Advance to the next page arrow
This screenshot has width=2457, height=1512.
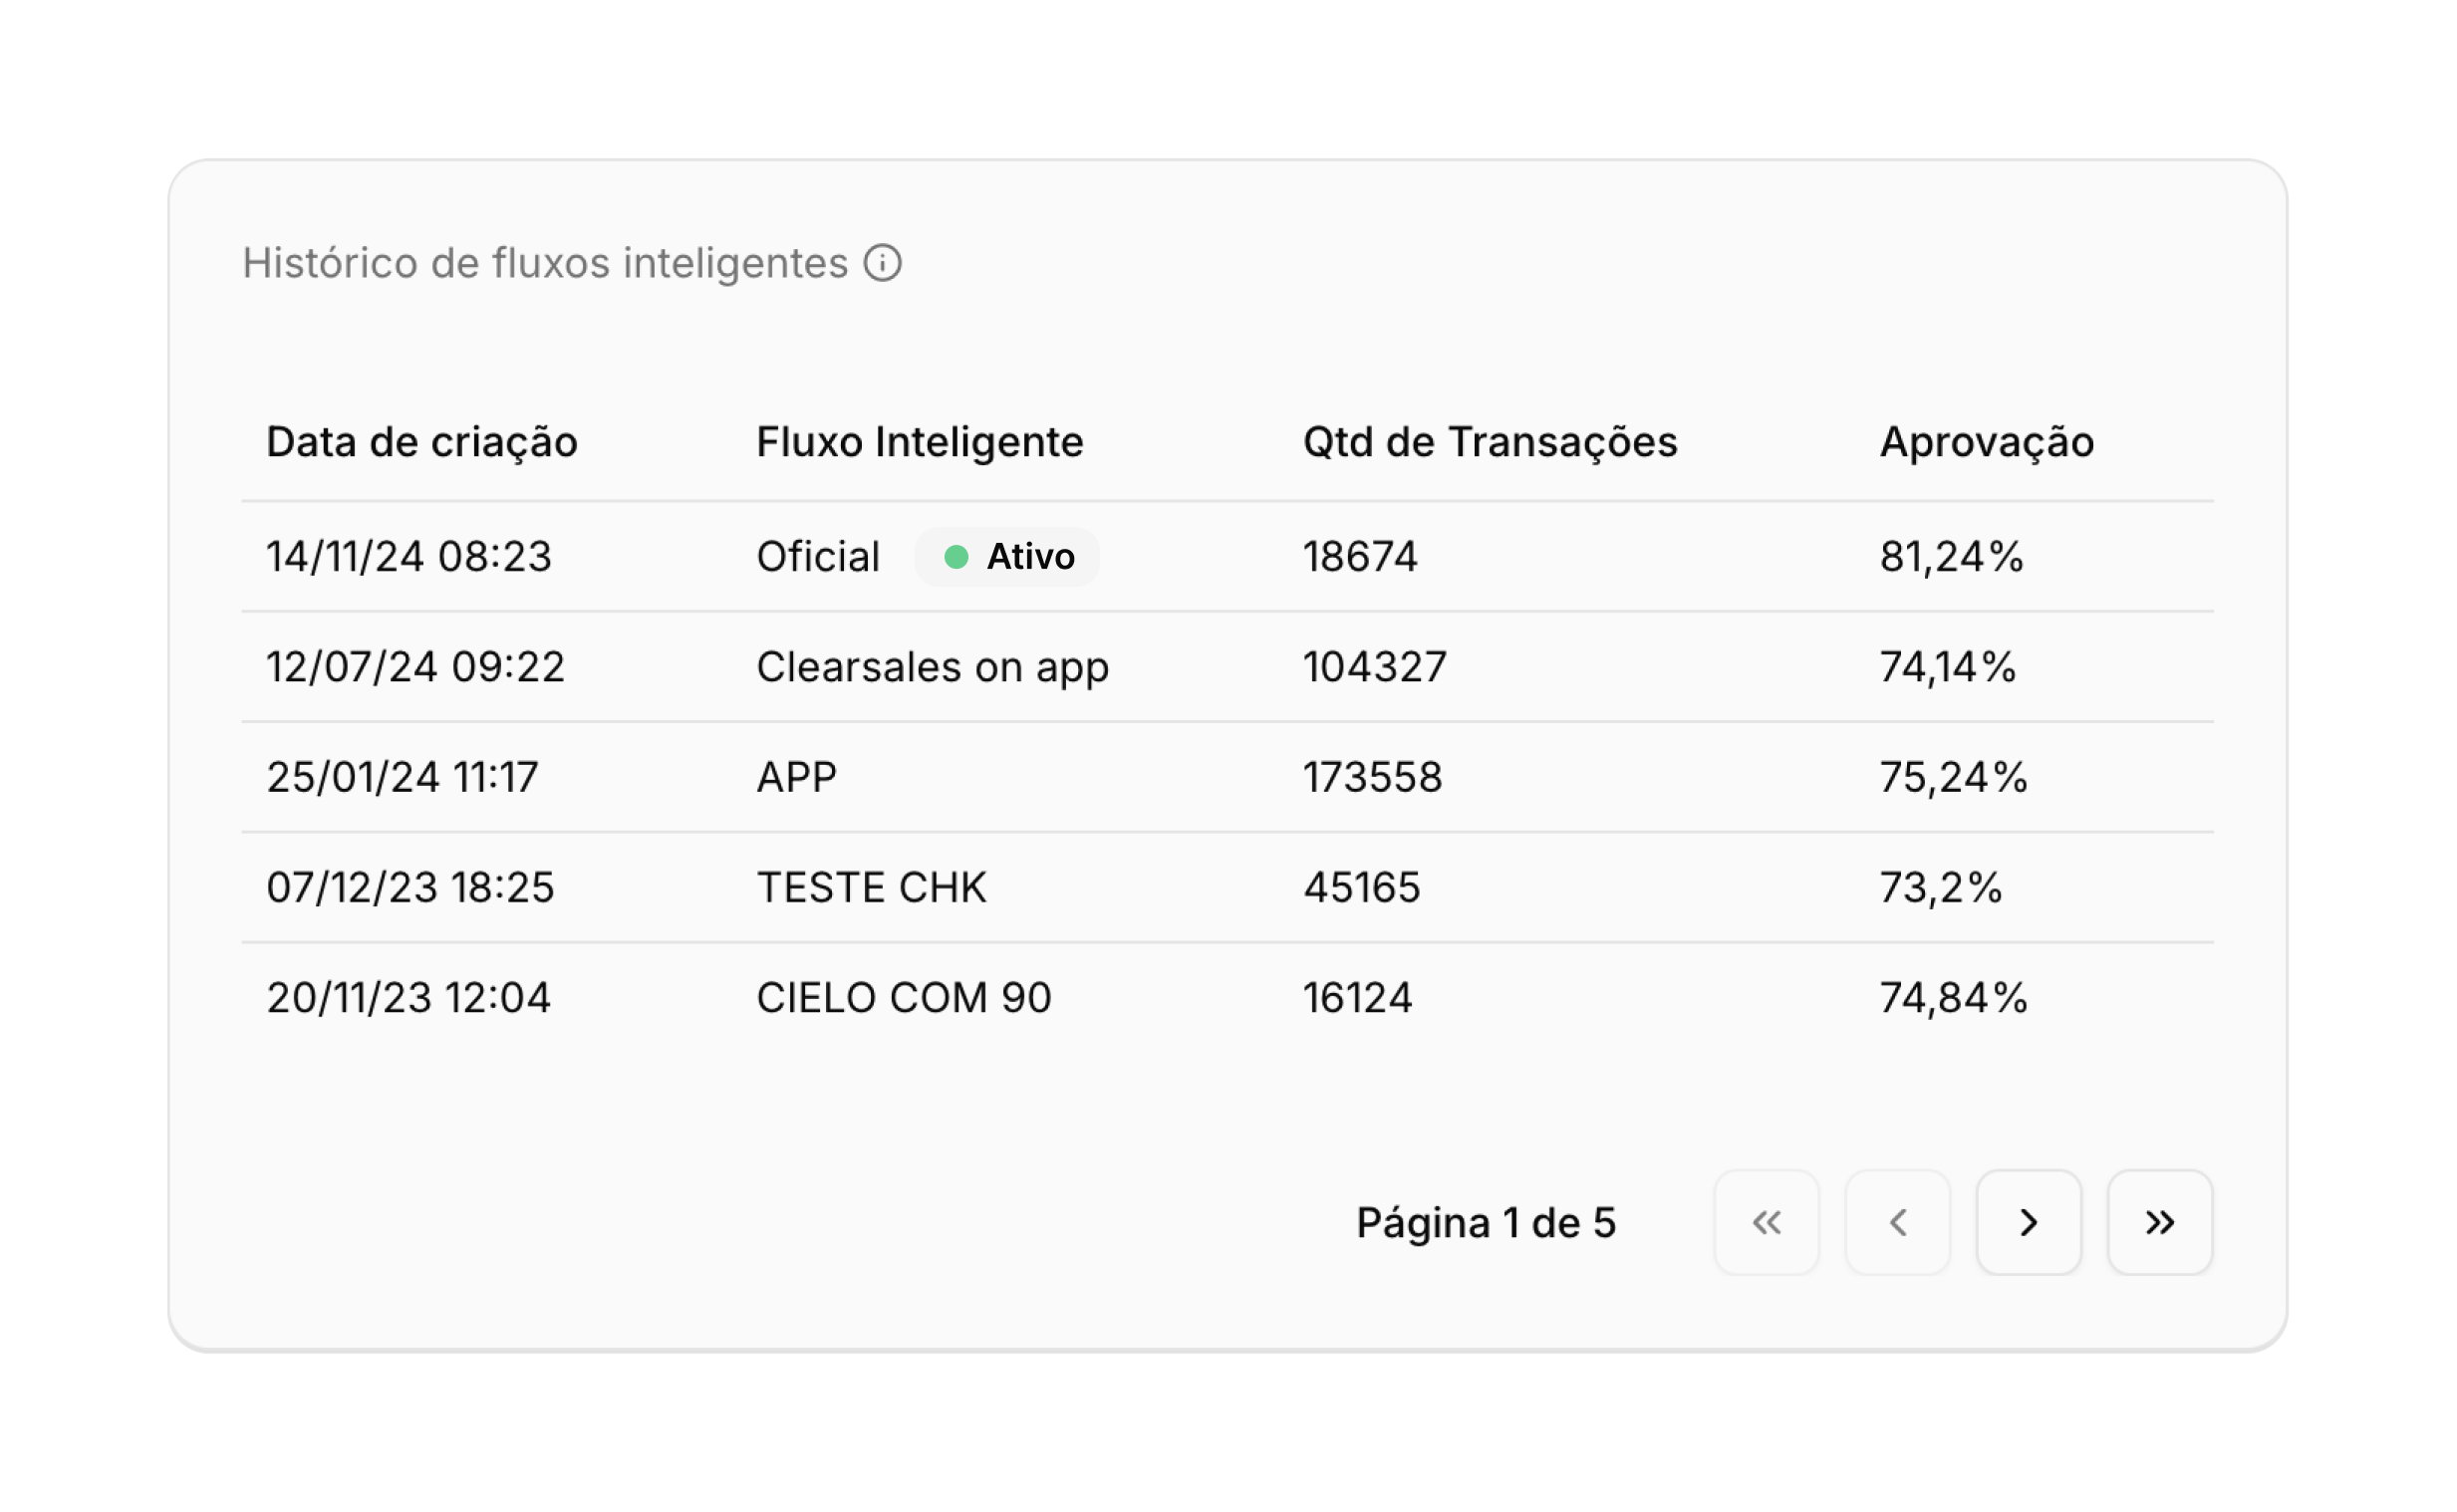2028,1222
